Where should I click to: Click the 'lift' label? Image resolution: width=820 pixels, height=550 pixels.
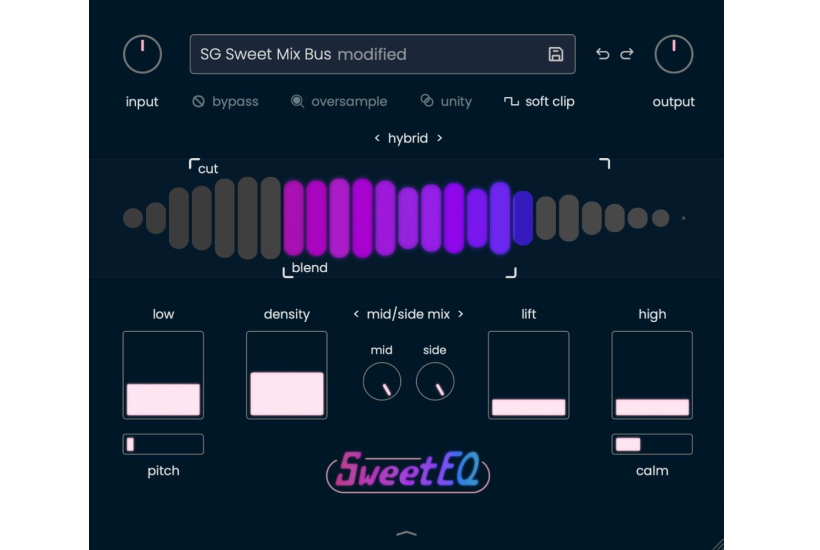(529, 314)
